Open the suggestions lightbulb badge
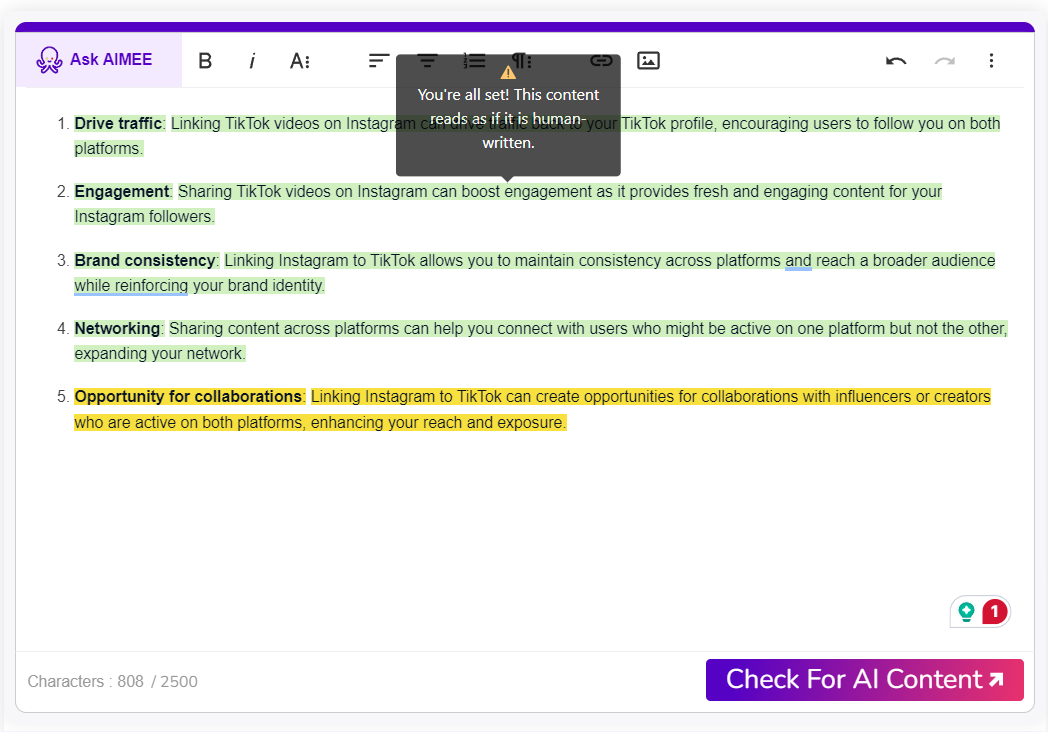The height and width of the screenshot is (732, 1048). [x=966, y=612]
